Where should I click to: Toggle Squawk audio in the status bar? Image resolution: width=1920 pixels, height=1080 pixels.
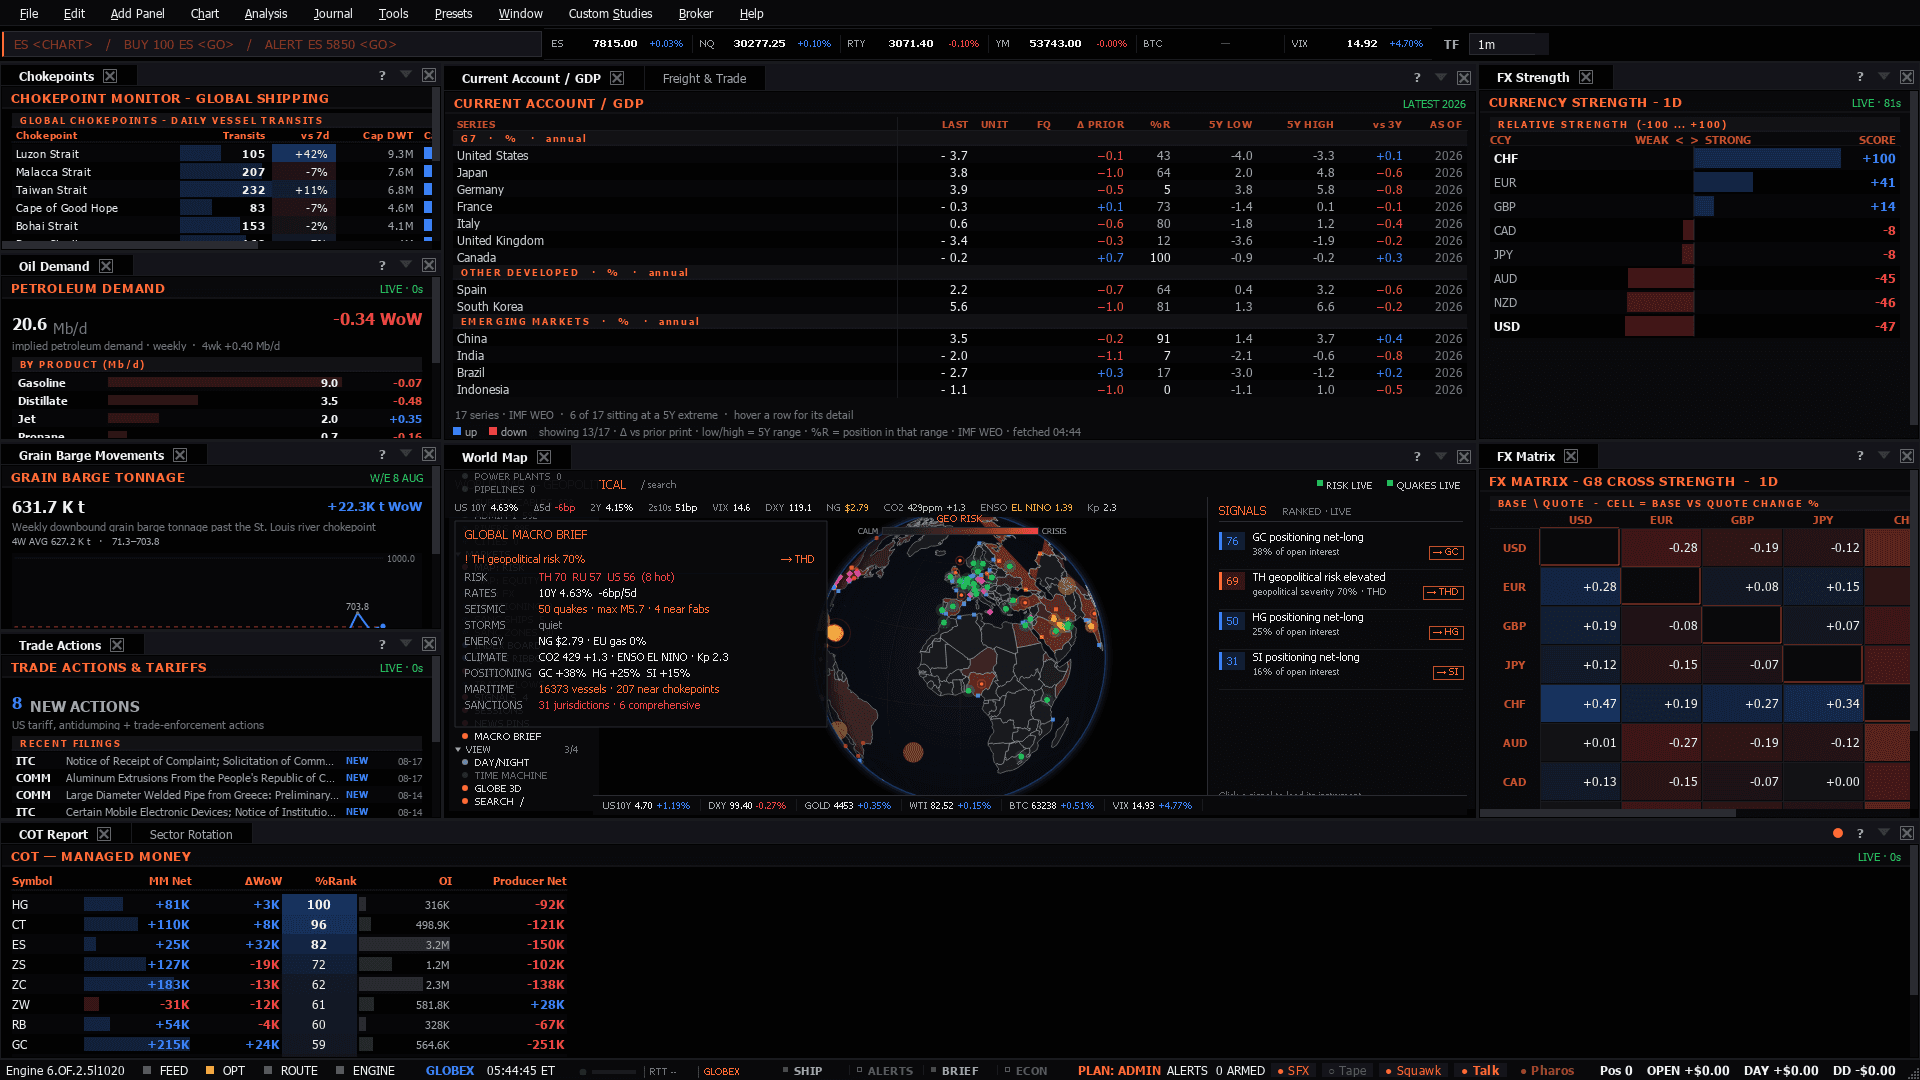1413,1070
